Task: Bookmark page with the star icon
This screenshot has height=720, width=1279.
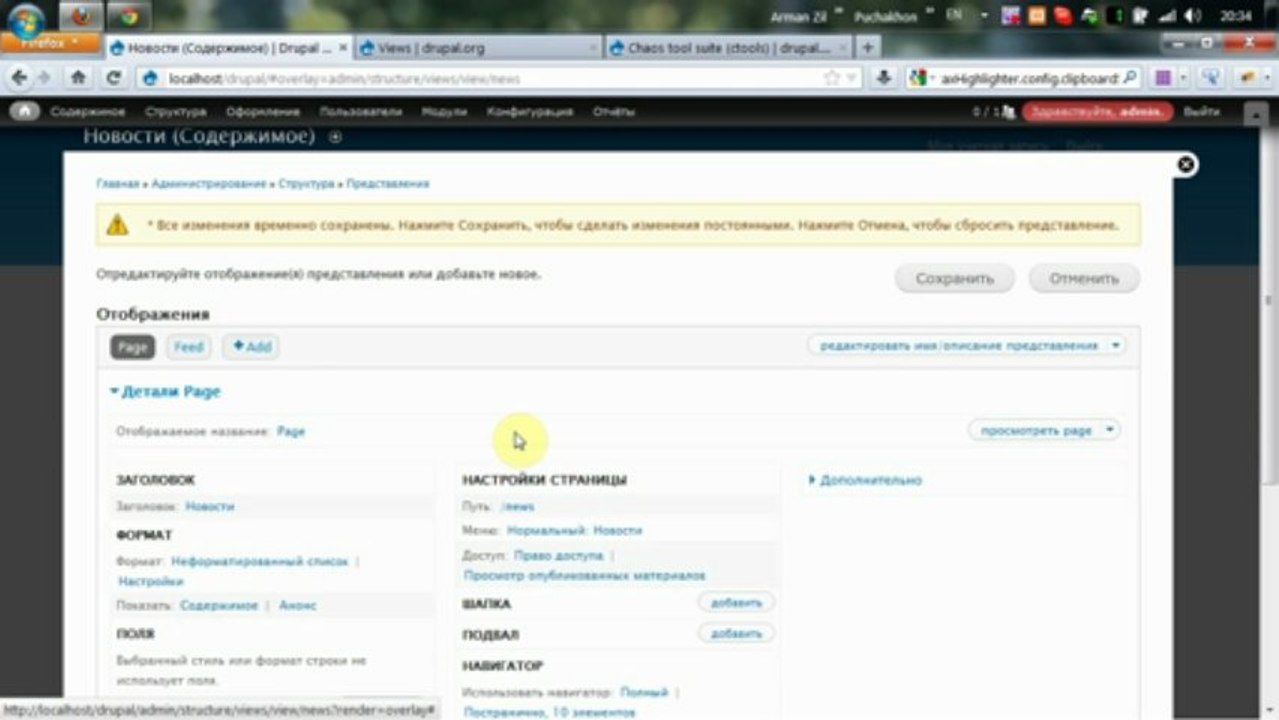Action: click(x=831, y=78)
